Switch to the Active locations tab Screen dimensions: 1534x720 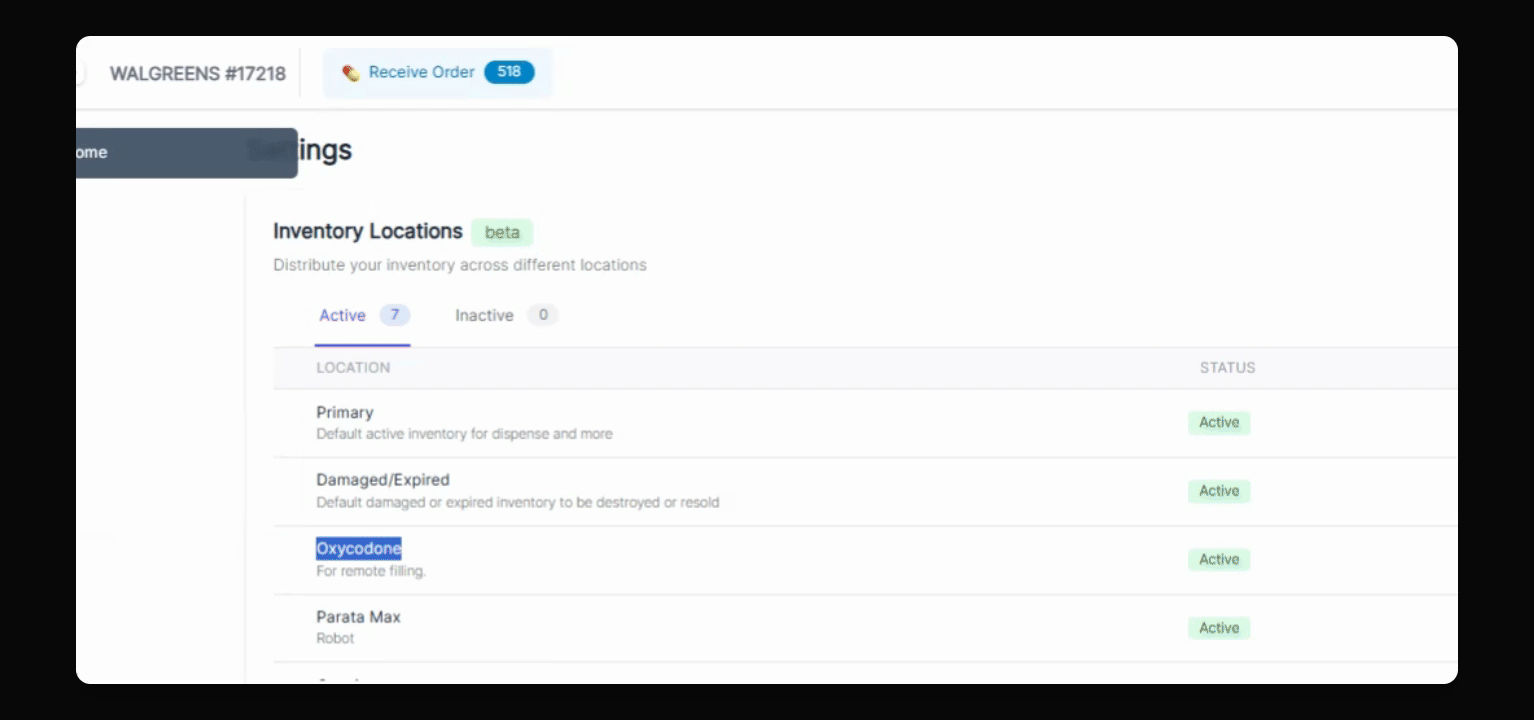pyautogui.click(x=362, y=316)
